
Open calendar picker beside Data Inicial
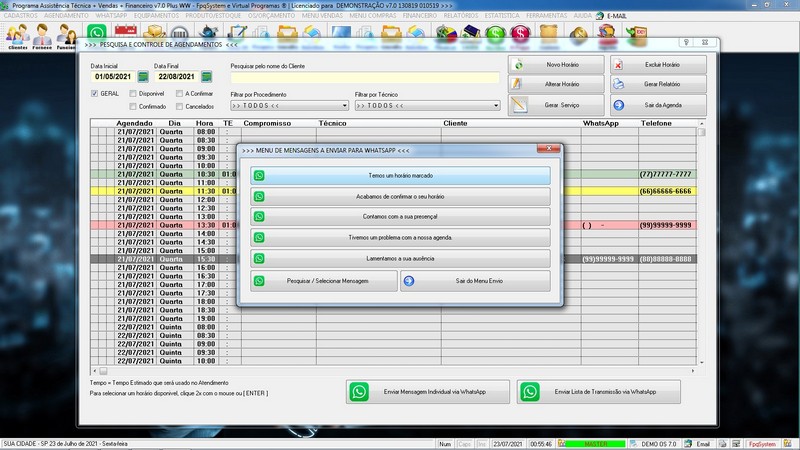(143, 77)
